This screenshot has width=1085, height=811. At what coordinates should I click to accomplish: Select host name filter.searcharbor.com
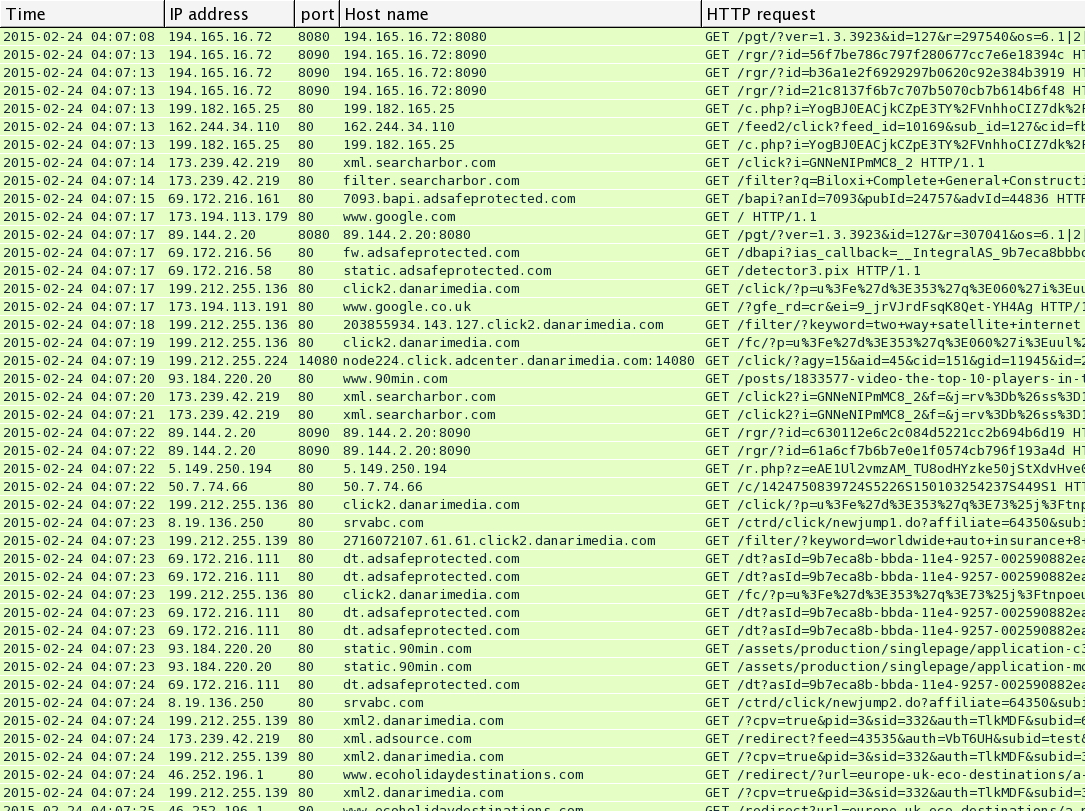coord(431,181)
